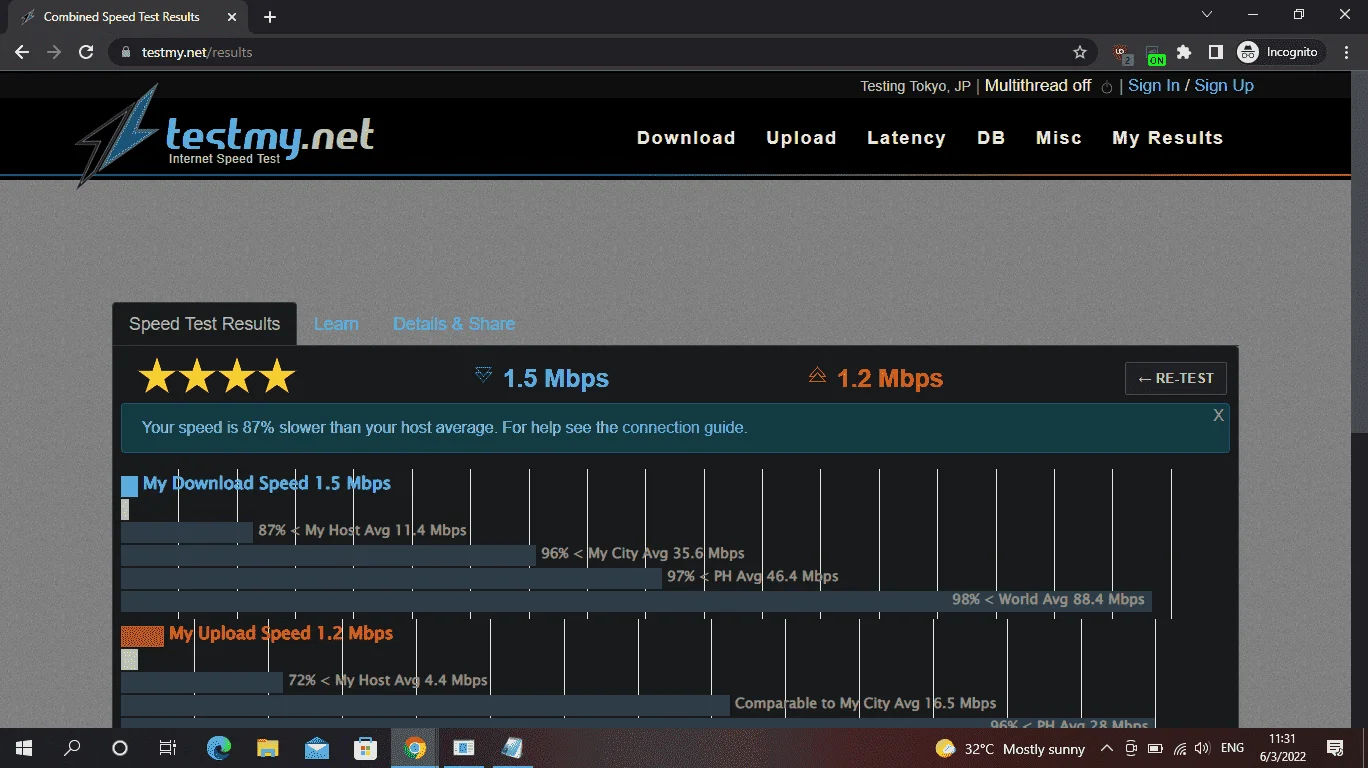
Task: Click the orange upload speed swatch
Action: (142, 636)
